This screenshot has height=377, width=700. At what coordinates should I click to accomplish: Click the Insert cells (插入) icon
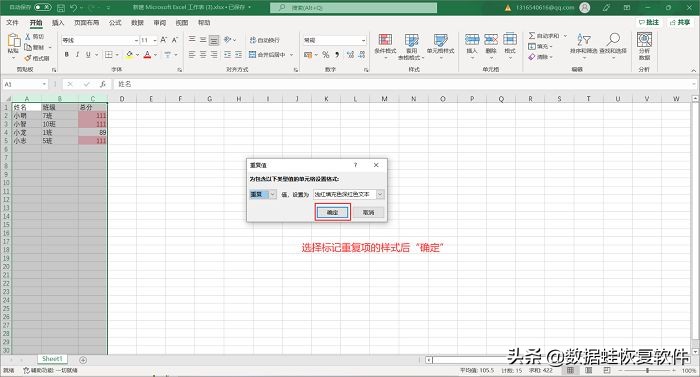coord(472,40)
